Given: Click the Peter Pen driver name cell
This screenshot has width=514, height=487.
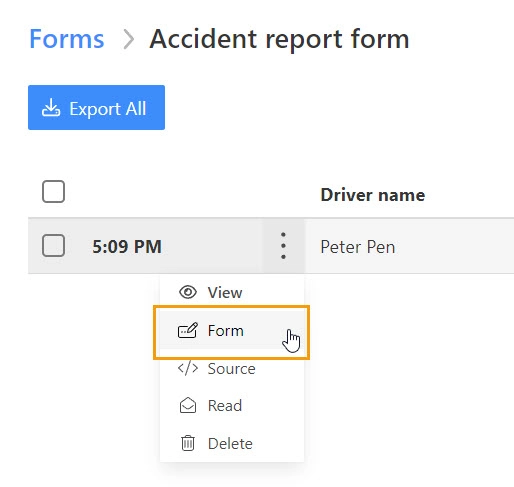Looking at the screenshot, I should pos(358,247).
